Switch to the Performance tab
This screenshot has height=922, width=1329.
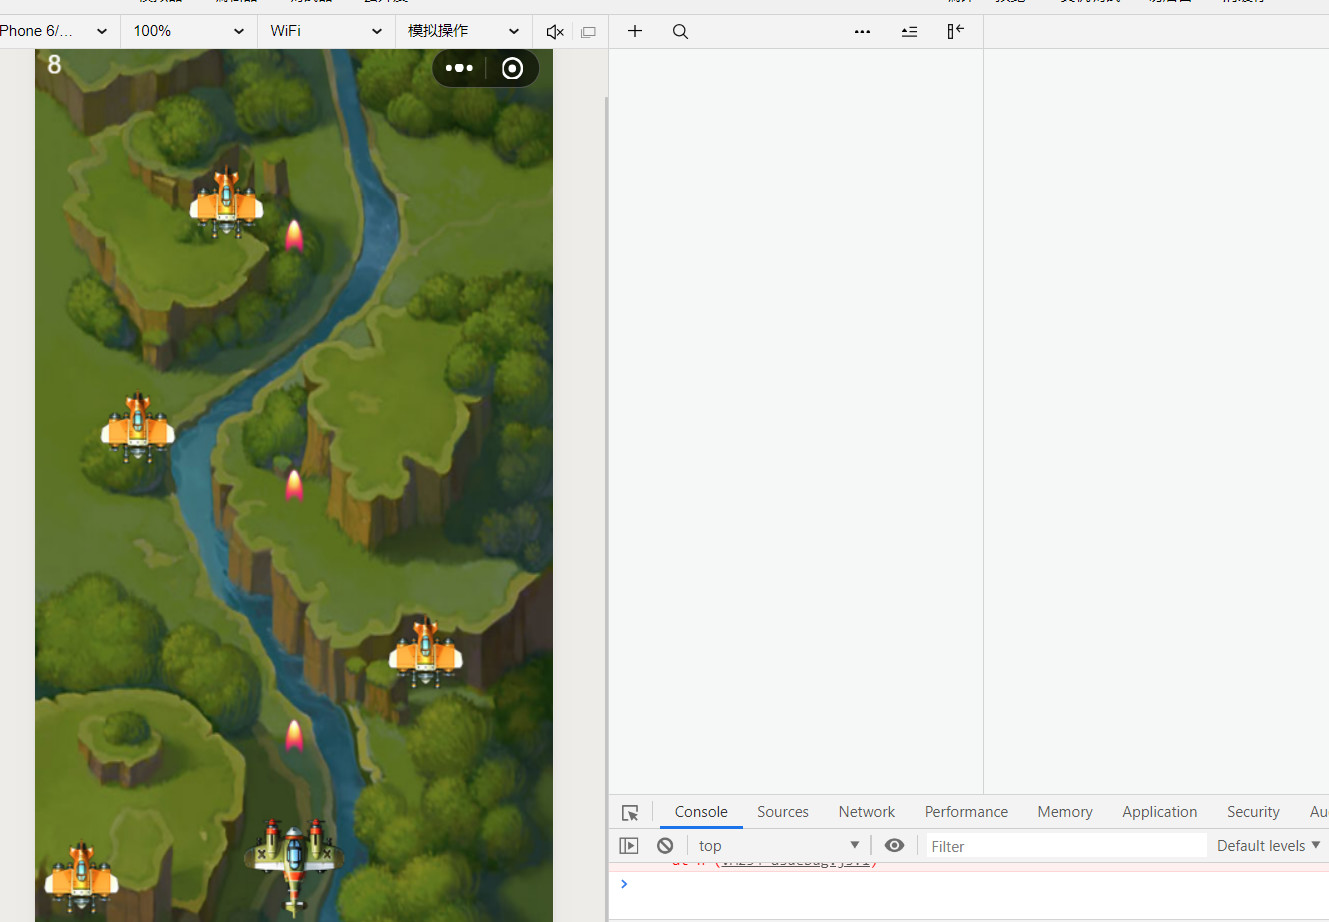[x=966, y=812]
